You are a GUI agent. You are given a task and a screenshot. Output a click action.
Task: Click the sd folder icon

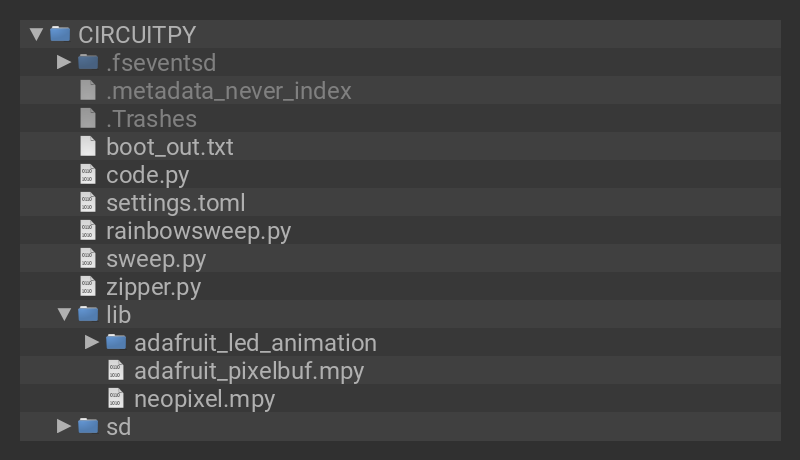88,427
